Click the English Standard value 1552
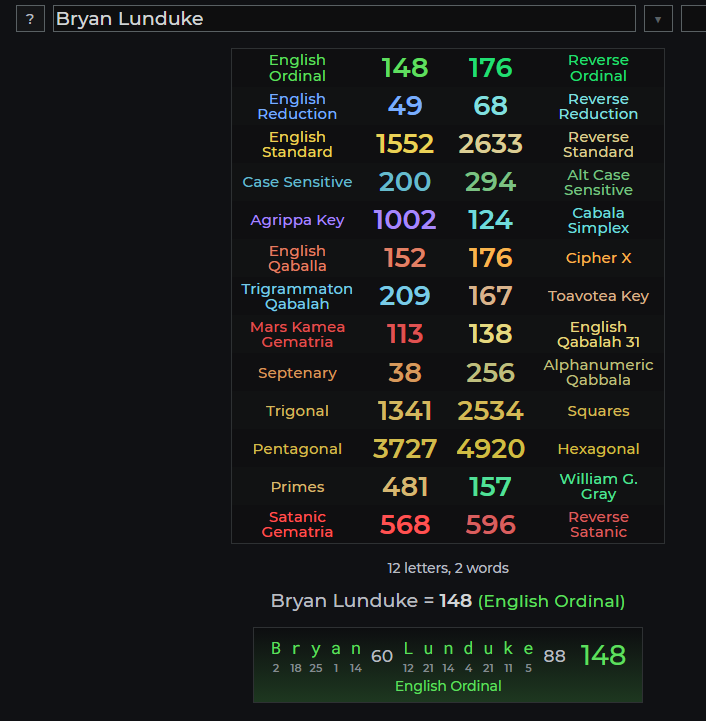Screen dimensions: 706x721 tap(405, 144)
